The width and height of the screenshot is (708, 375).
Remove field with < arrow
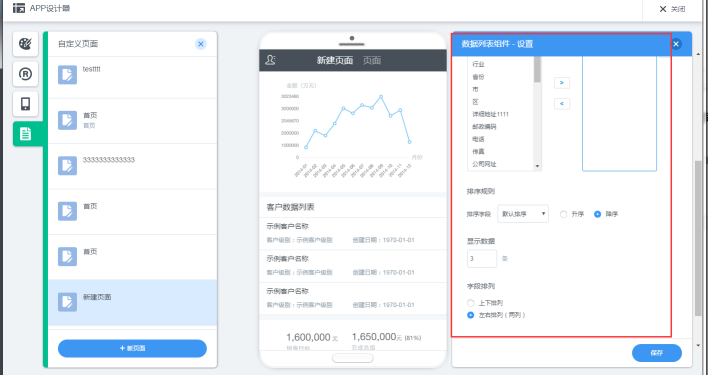point(562,104)
